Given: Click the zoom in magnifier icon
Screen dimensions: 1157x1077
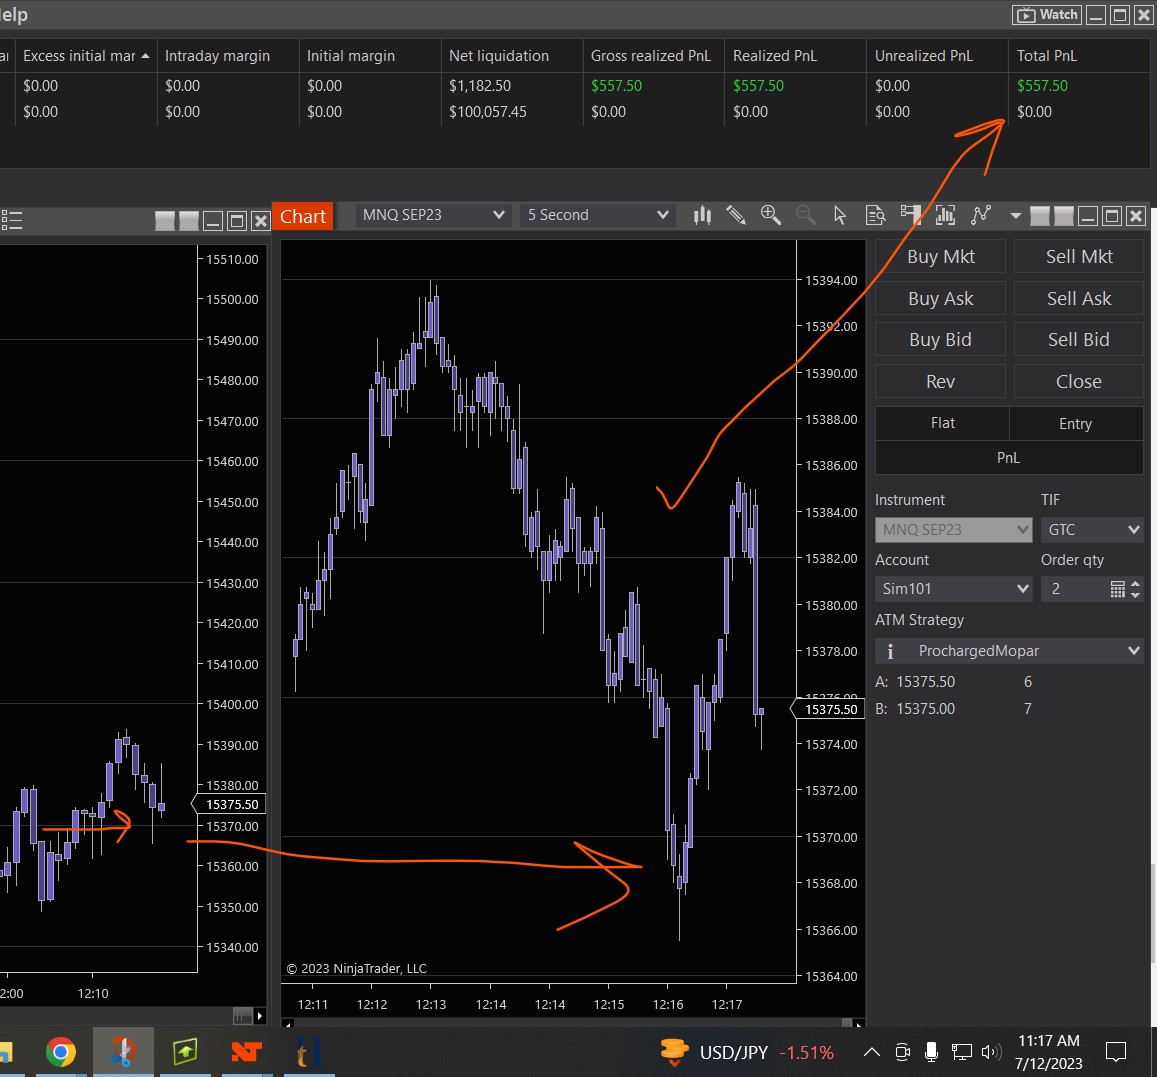Looking at the screenshot, I should pyautogui.click(x=770, y=215).
